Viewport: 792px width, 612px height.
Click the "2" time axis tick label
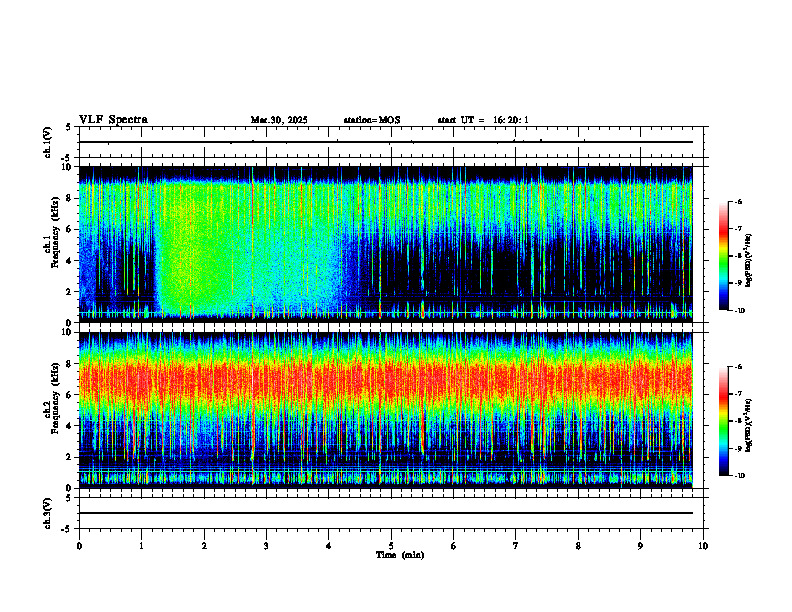click(204, 546)
